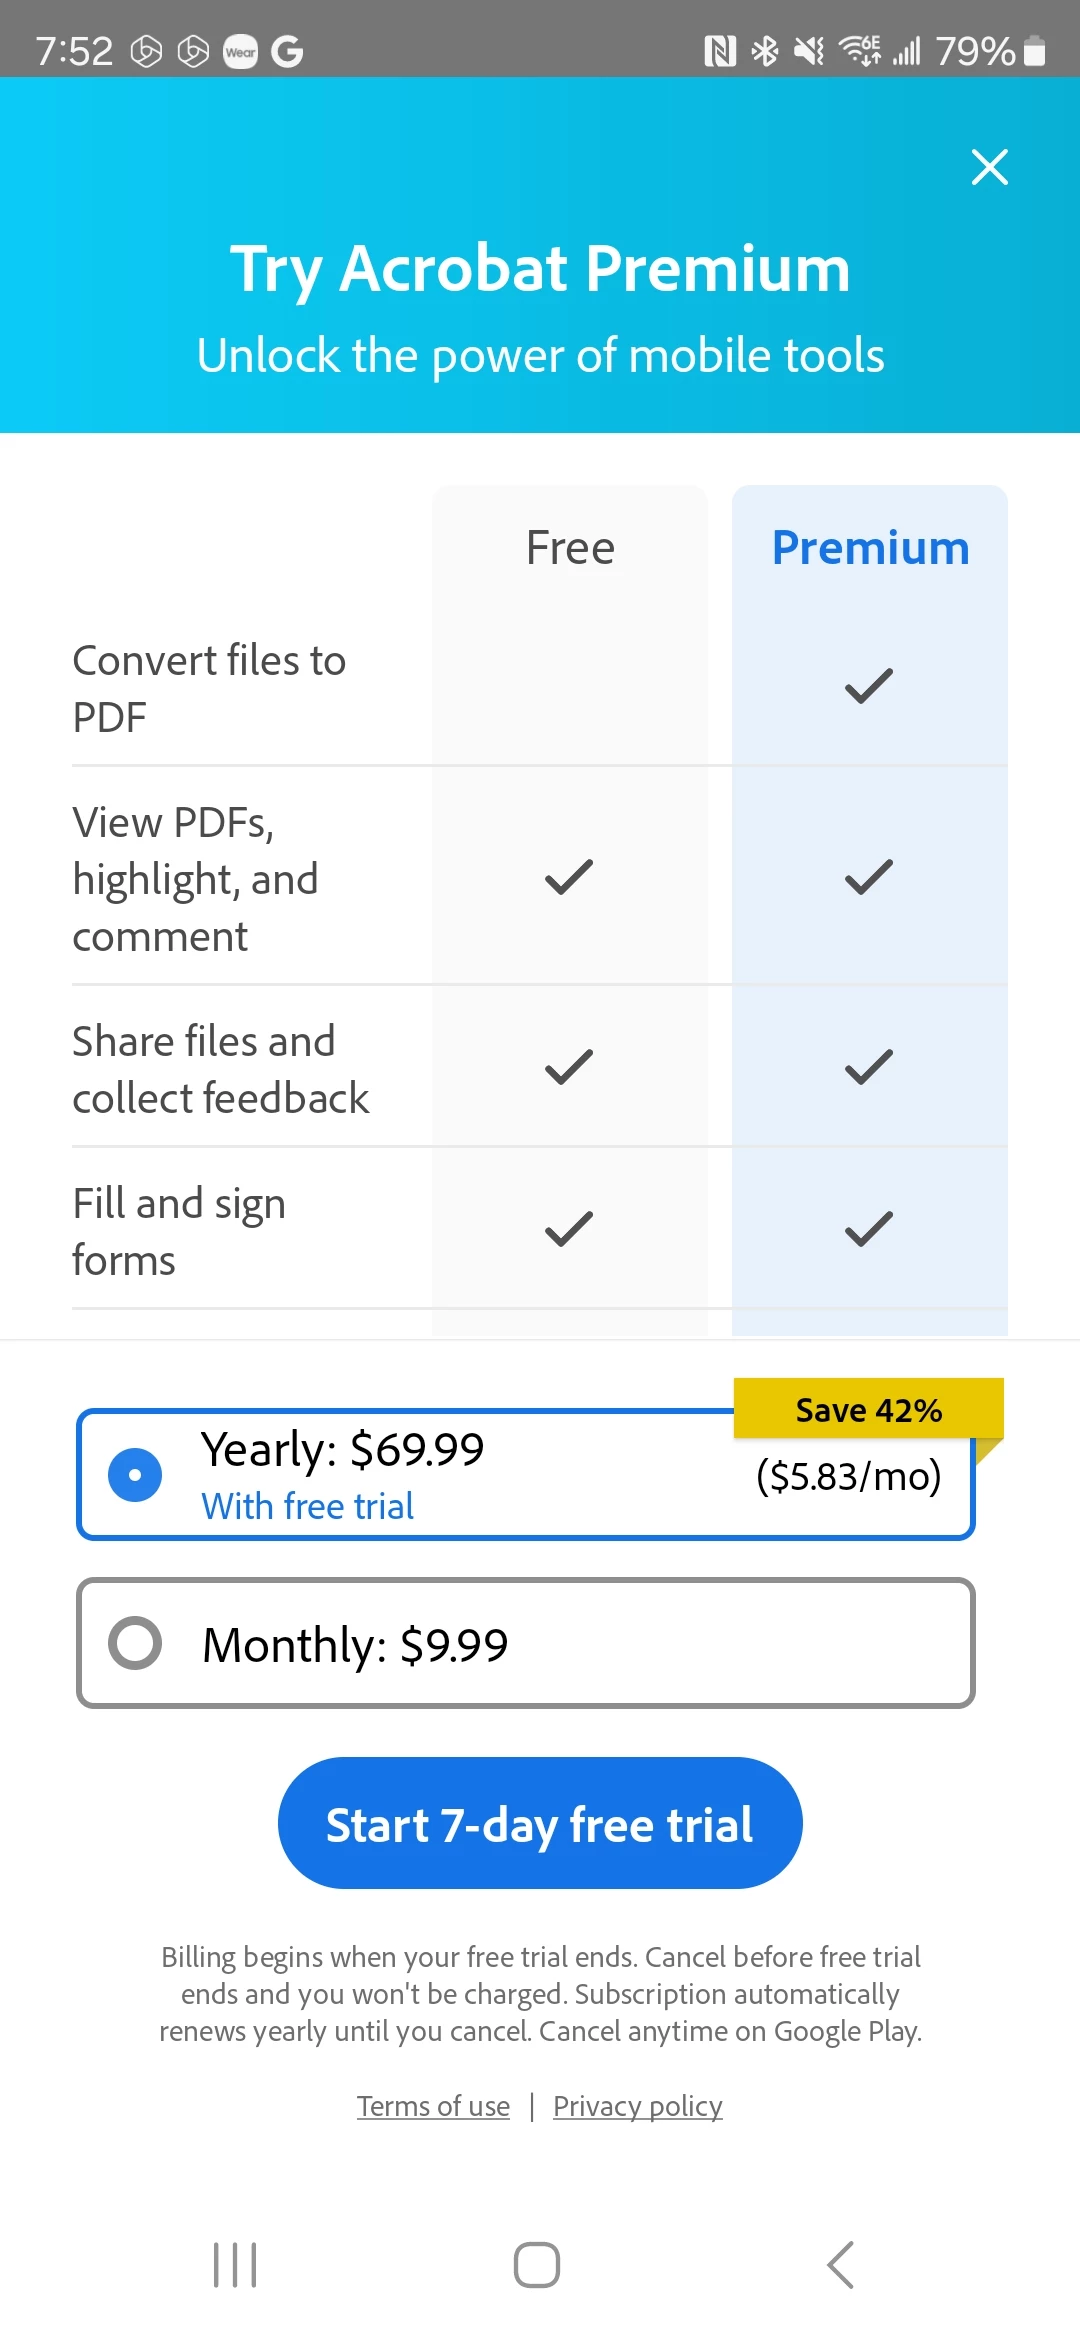Open the Terms of use link
This screenshot has width=1080, height=2340.
433,2106
